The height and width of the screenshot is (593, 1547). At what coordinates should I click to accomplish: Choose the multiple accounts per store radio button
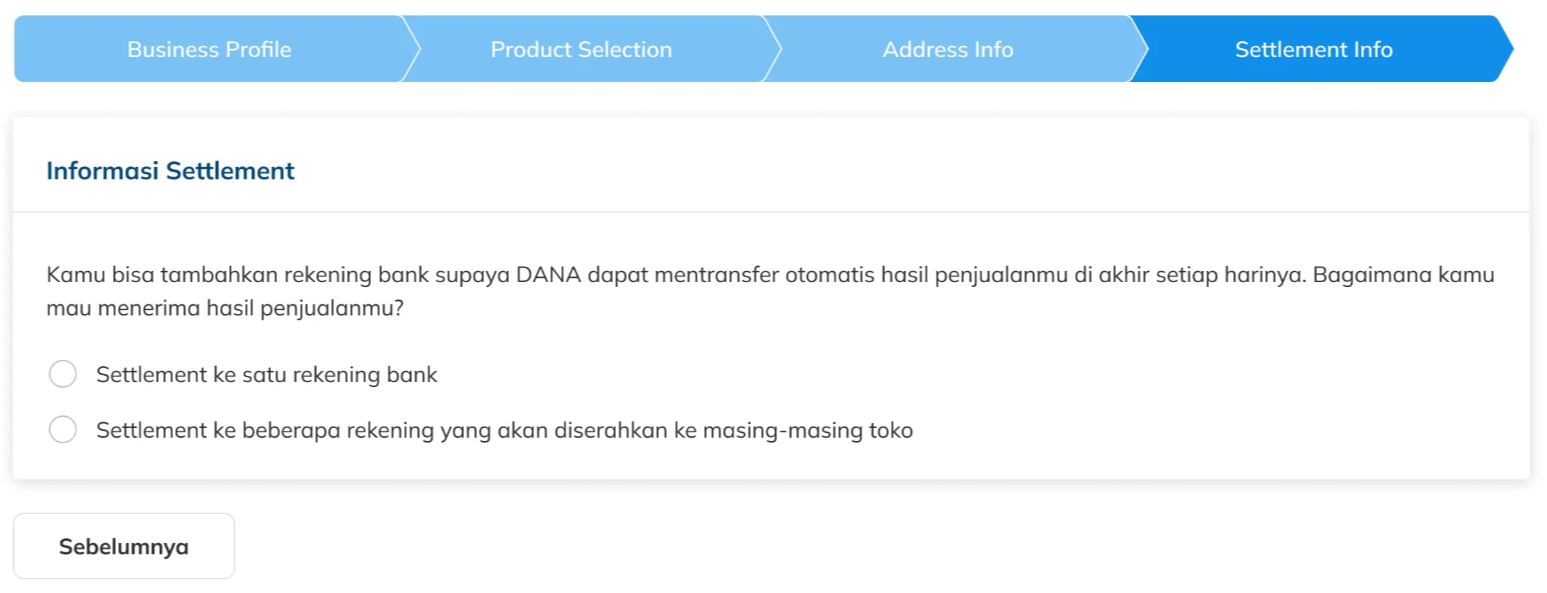pyautogui.click(x=62, y=430)
